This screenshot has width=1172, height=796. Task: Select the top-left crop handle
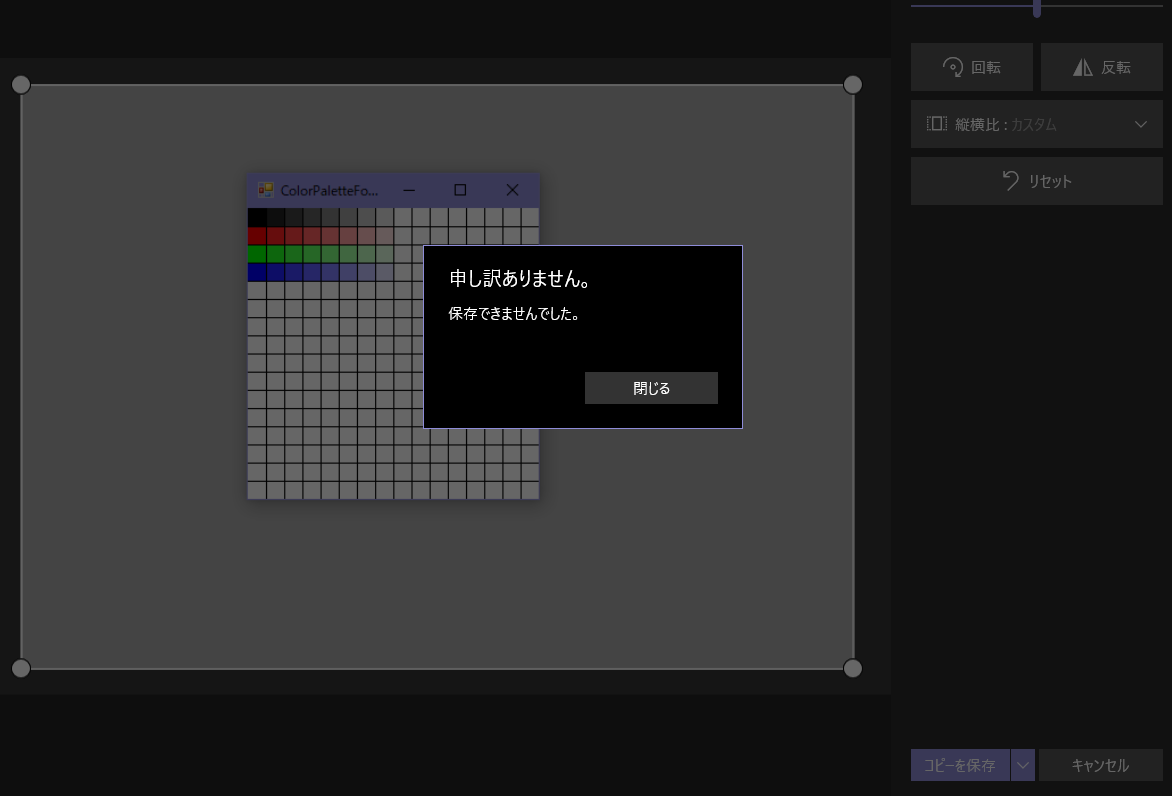(x=22, y=84)
